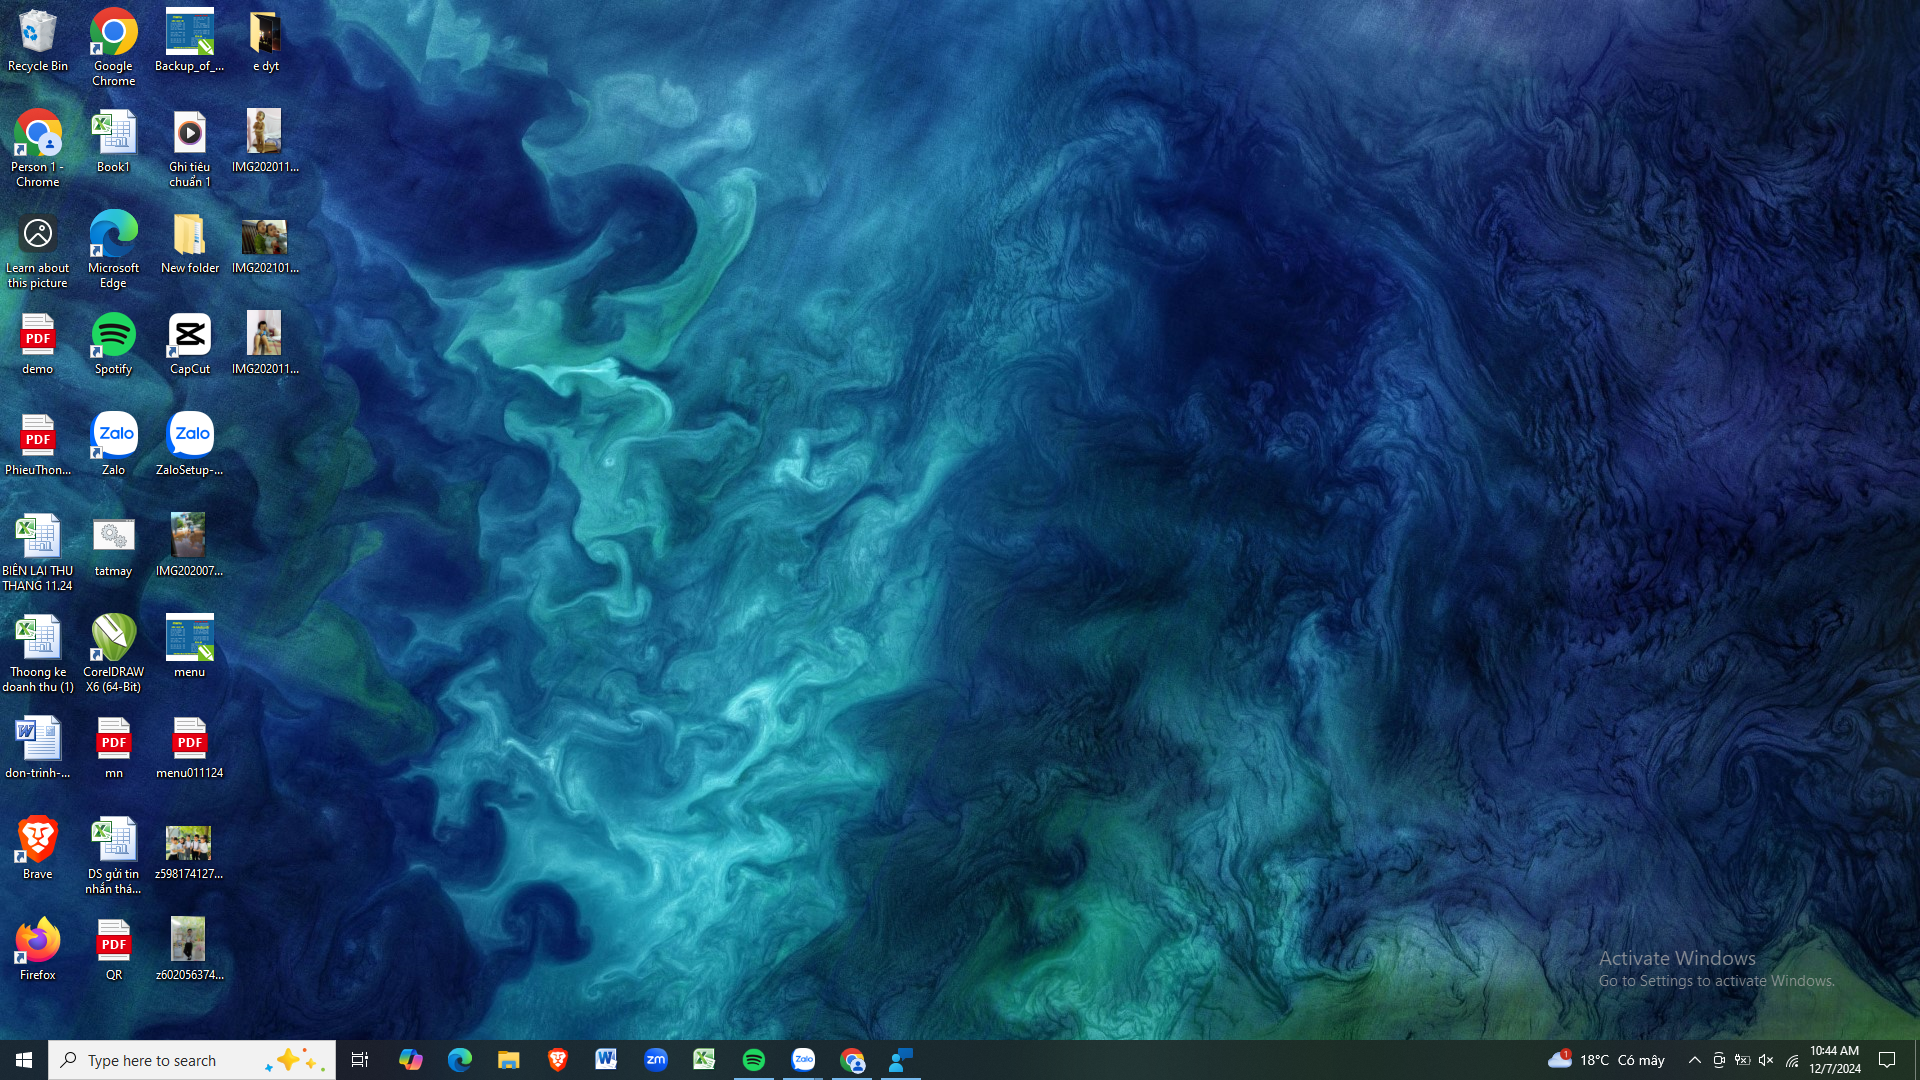Expand the hidden system tray icons
1920x1080 pixels.
tap(1694, 1060)
